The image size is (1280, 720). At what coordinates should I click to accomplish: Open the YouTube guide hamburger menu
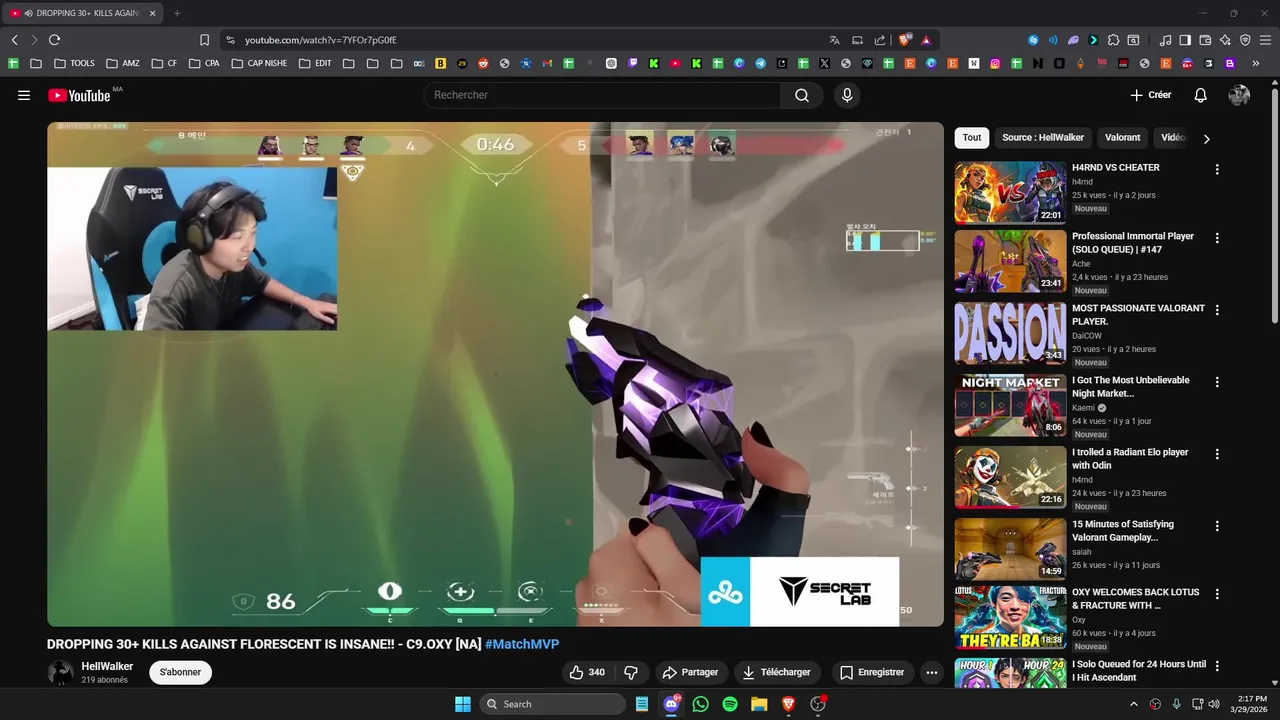point(24,95)
